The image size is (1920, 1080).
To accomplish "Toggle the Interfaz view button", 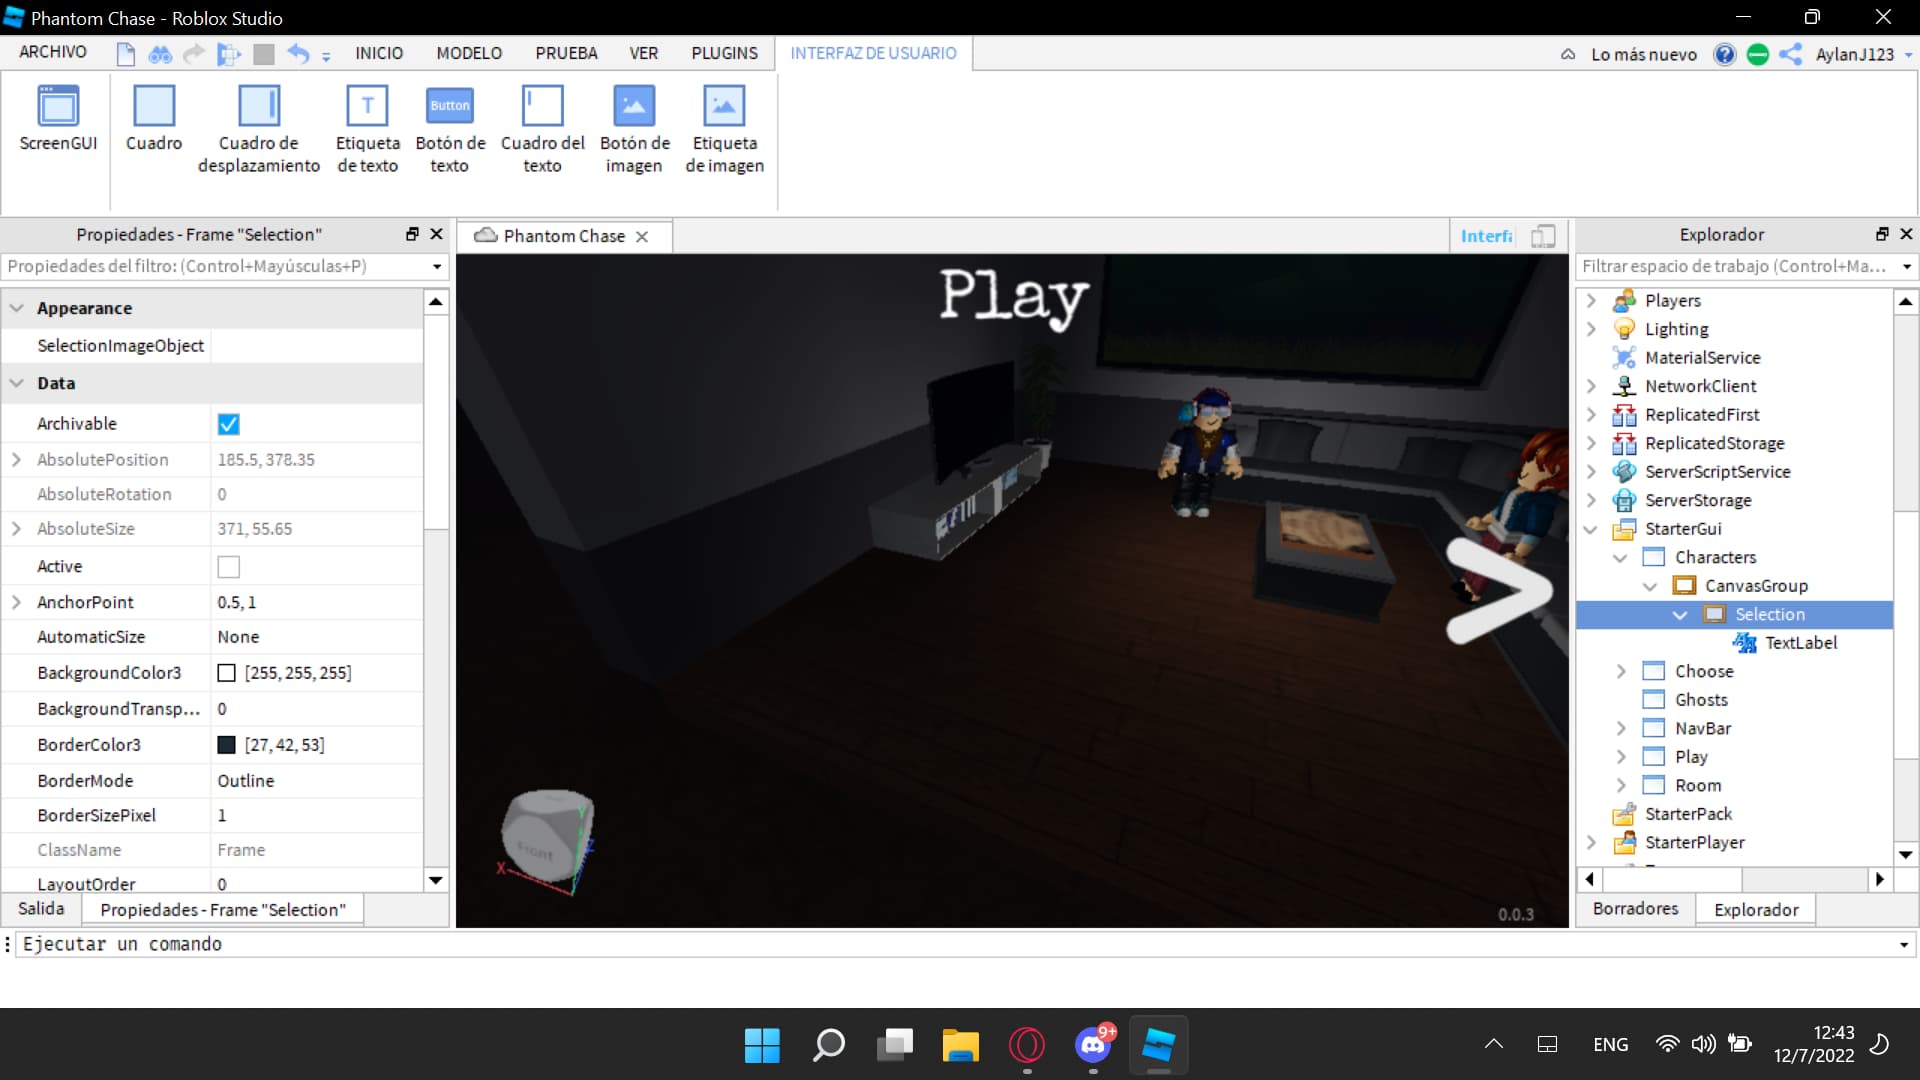I will click(x=1486, y=236).
